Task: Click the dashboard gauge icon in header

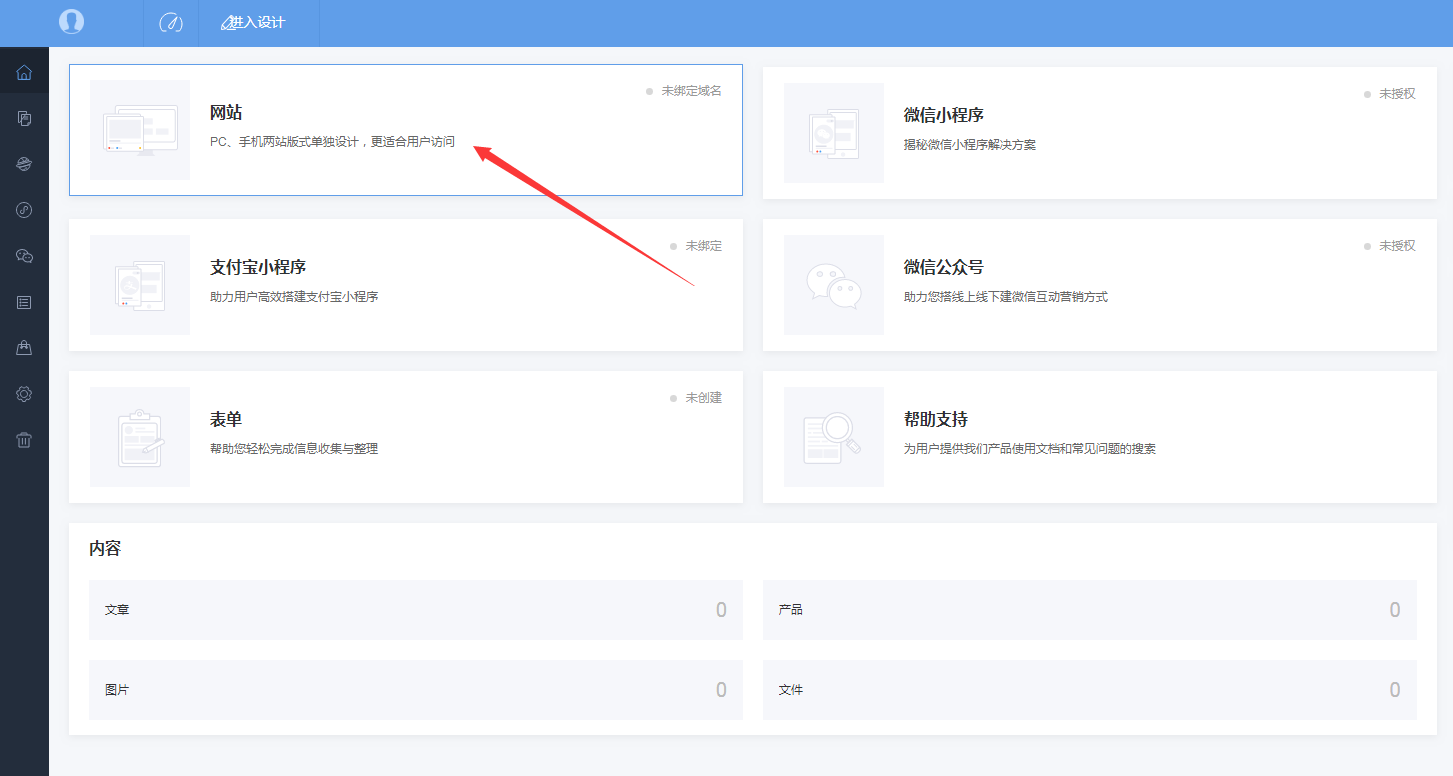Action: point(171,22)
